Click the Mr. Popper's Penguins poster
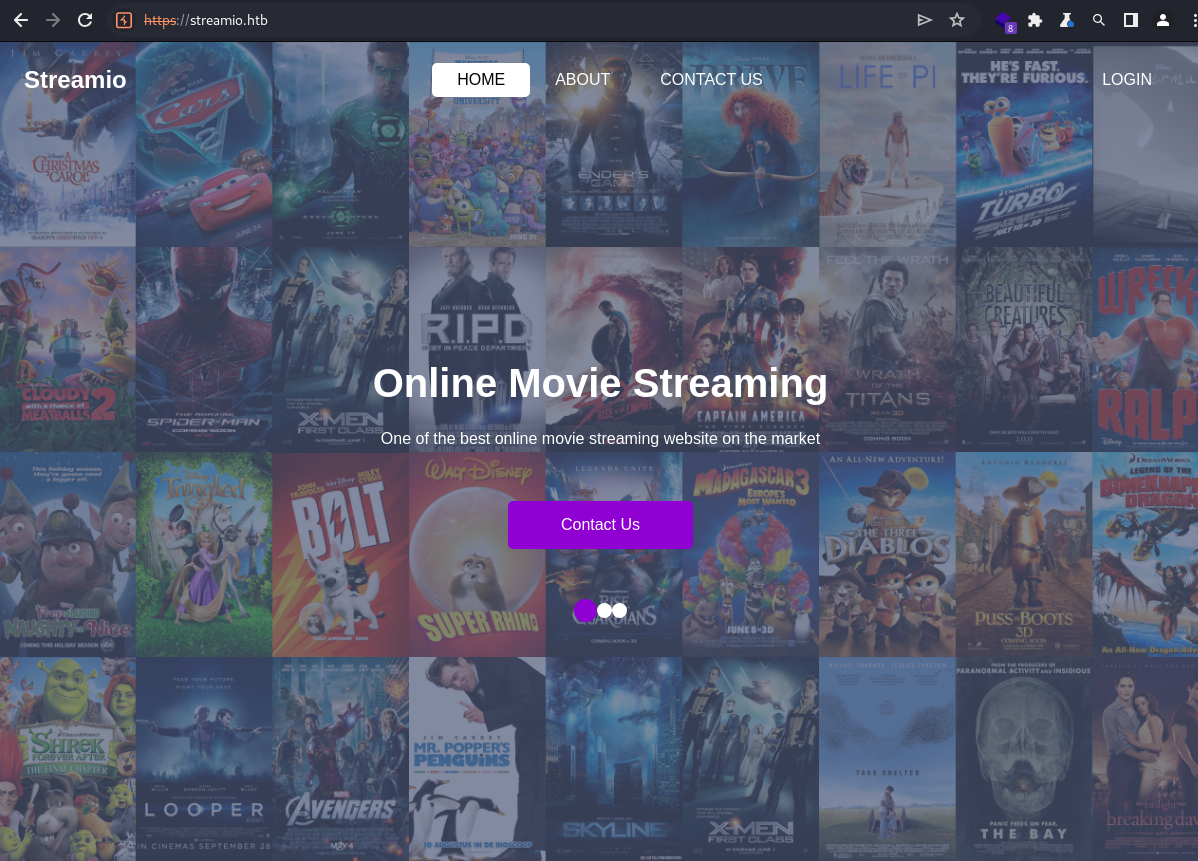 click(477, 759)
